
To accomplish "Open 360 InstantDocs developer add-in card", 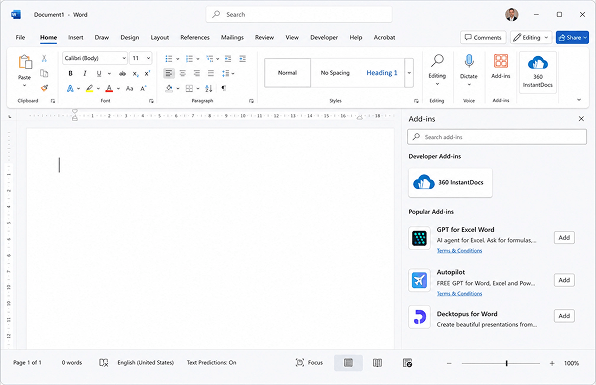I will point(450,182).
